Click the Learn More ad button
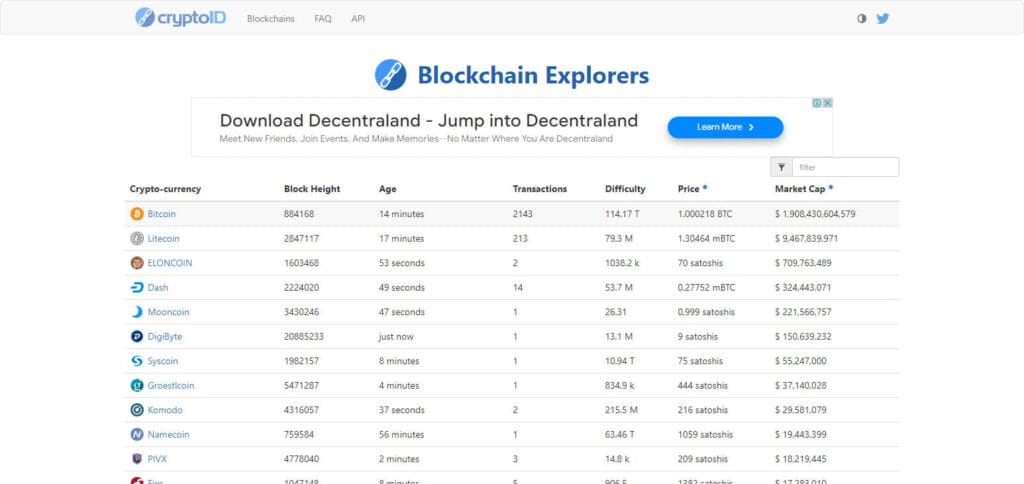This screenshot has width=1024, height=484. click(725, 127)
